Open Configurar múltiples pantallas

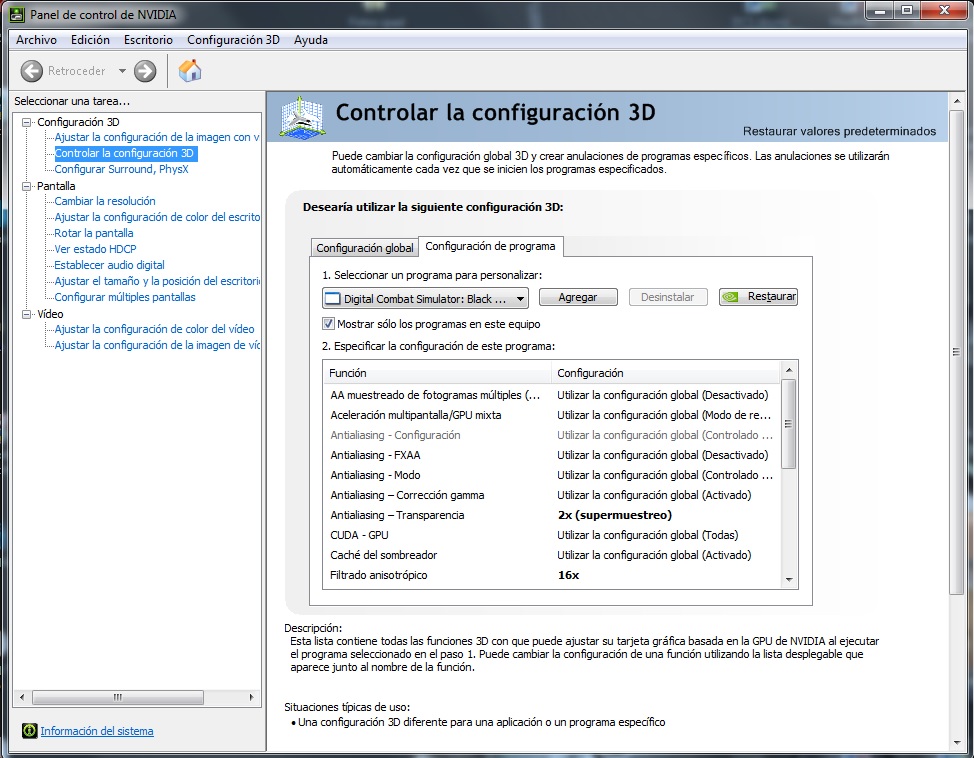click(x=125, y=298)
